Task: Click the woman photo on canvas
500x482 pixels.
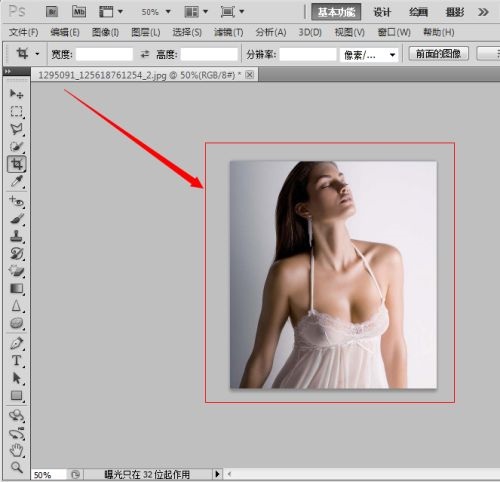Action: point(333,275)
